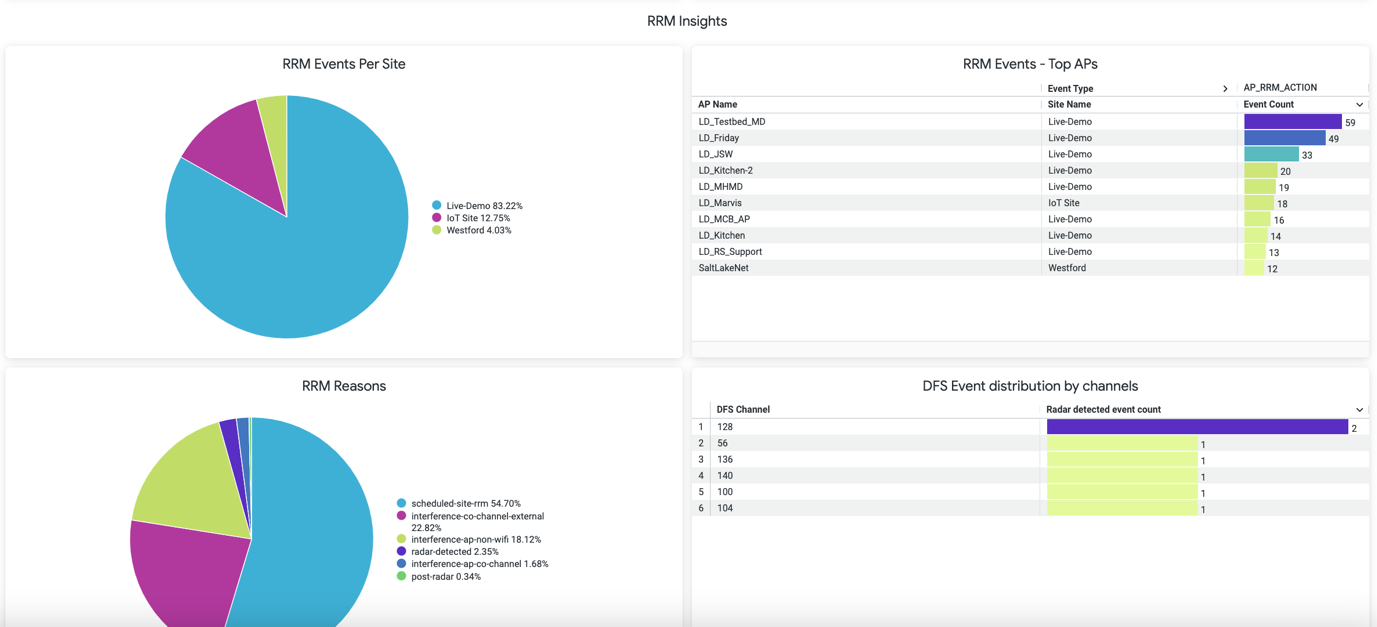Click the Westford legend color dot
This screenshot has width=1377, height=627.
tap(437, 230)
